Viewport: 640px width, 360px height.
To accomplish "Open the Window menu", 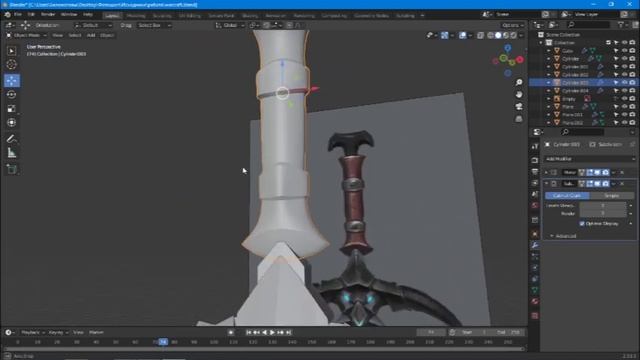I will tap(69, 14).
